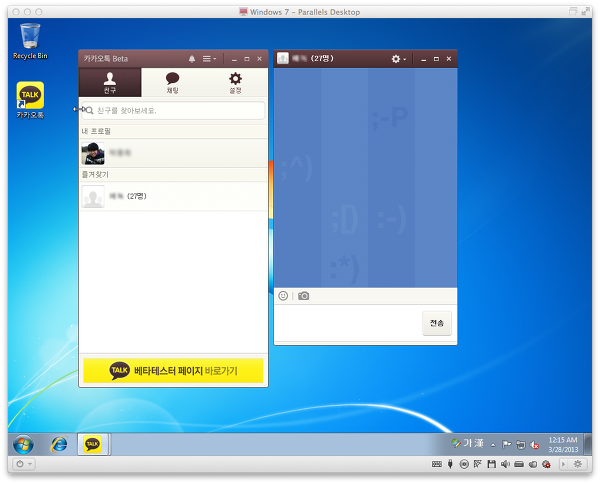Click the chat window avatar in title bar

[x=283, y=59]
